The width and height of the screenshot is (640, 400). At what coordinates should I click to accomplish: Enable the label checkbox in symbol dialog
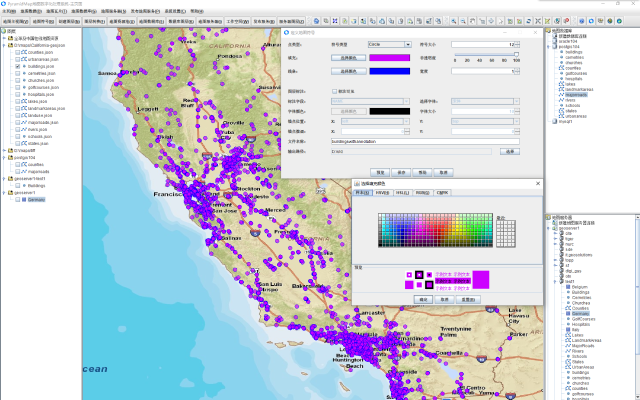(334, 91)
